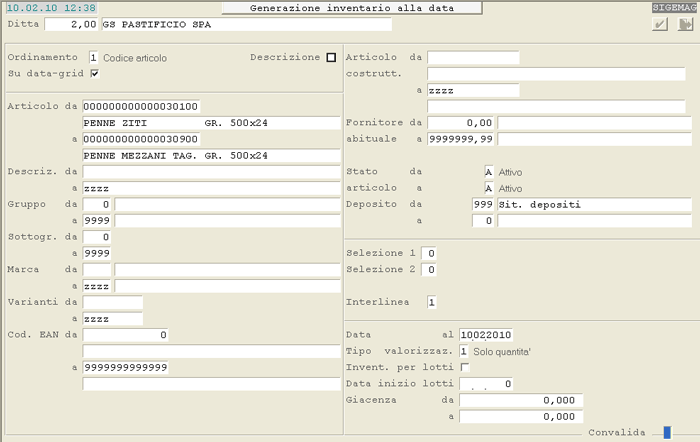Click Sottogr. da field
The width and height of the screenshot is (700, 442).
[97, 237]
